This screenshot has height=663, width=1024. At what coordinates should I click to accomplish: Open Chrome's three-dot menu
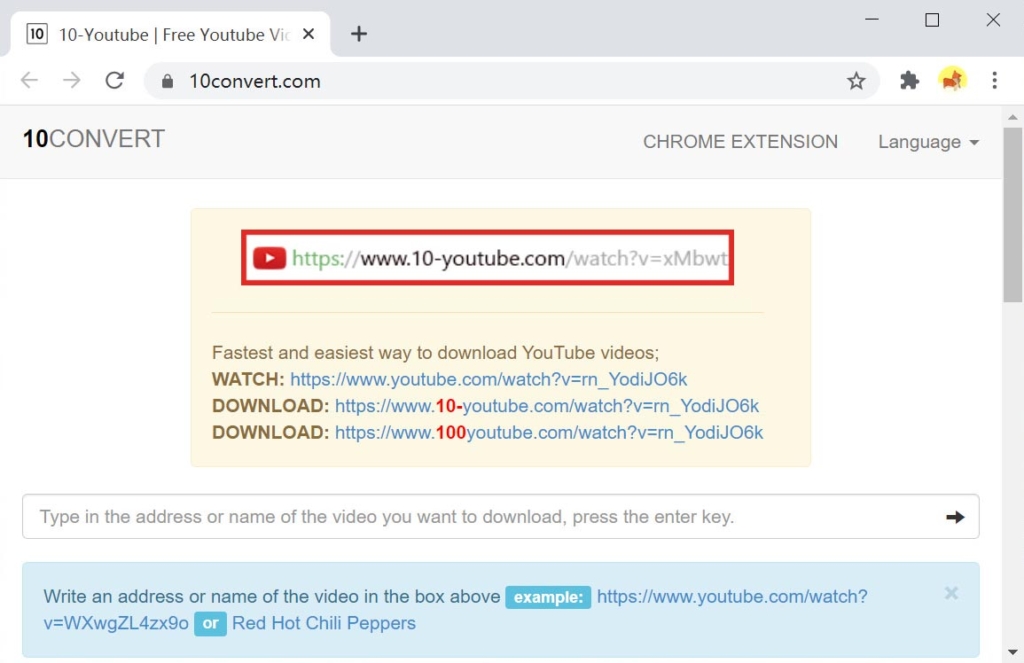(995, 80)
